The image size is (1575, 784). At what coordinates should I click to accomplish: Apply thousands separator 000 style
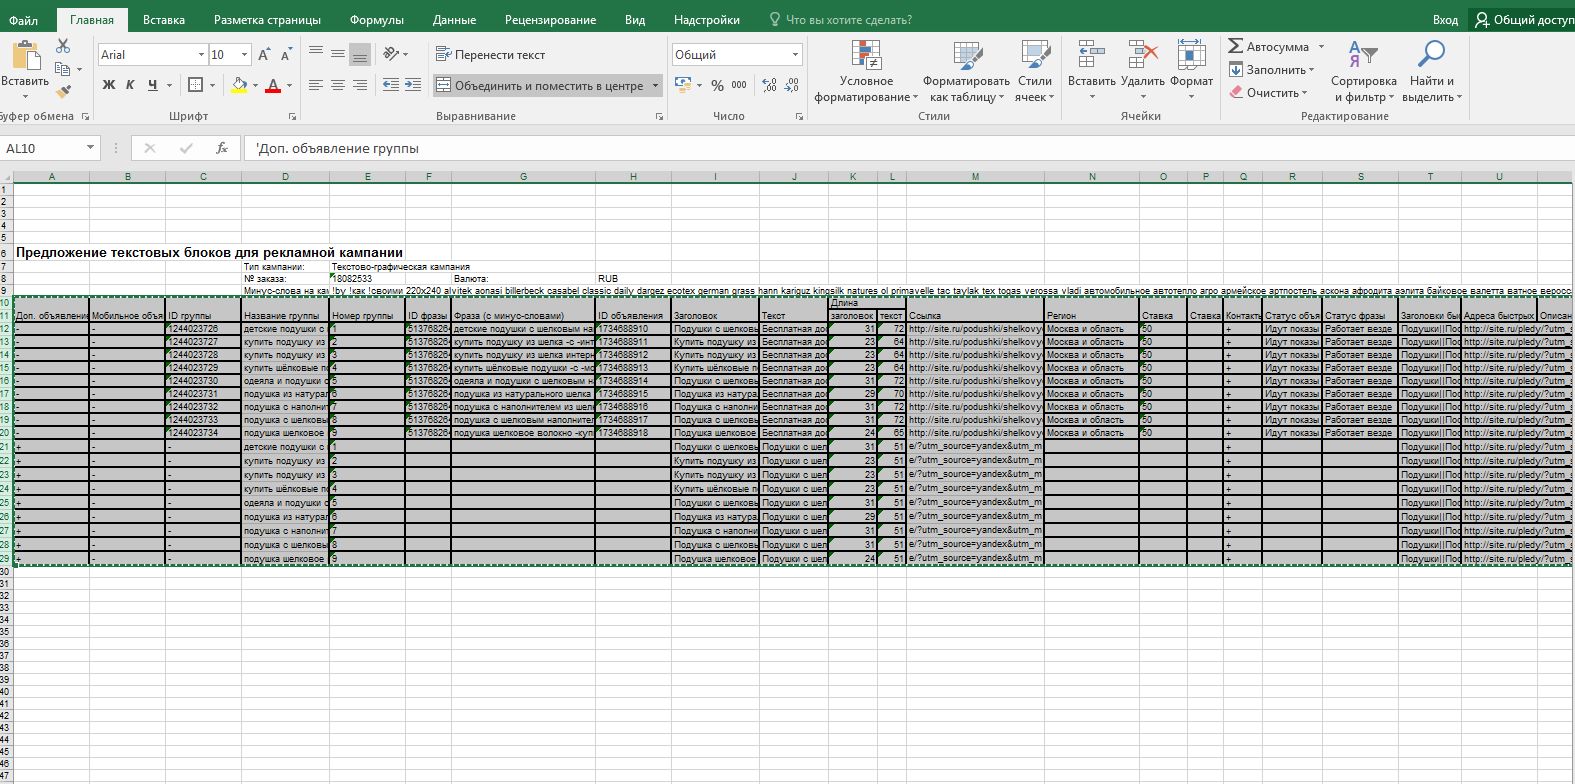click(x=739, y=85)
